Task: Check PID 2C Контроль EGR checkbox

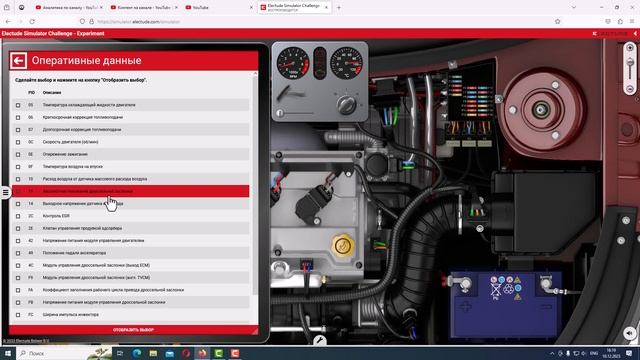Action: pos(18,216)
